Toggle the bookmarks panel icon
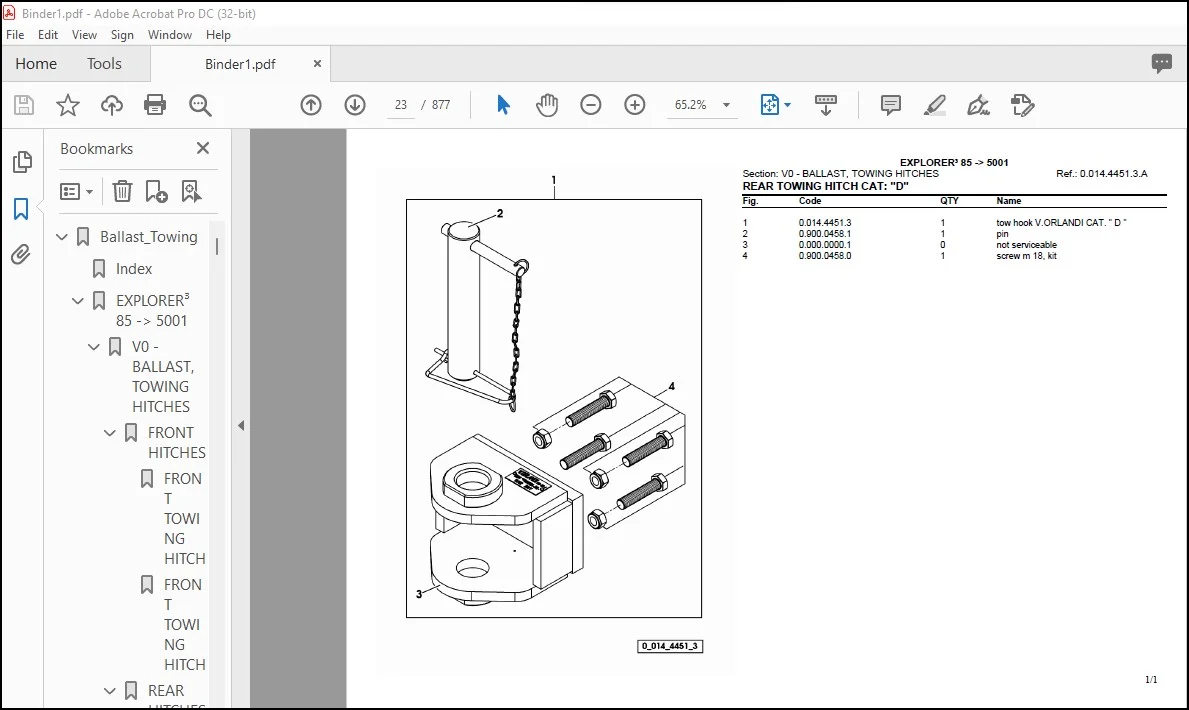Image resolution: width=1189 pixels, height=710 pixels. 21,209
